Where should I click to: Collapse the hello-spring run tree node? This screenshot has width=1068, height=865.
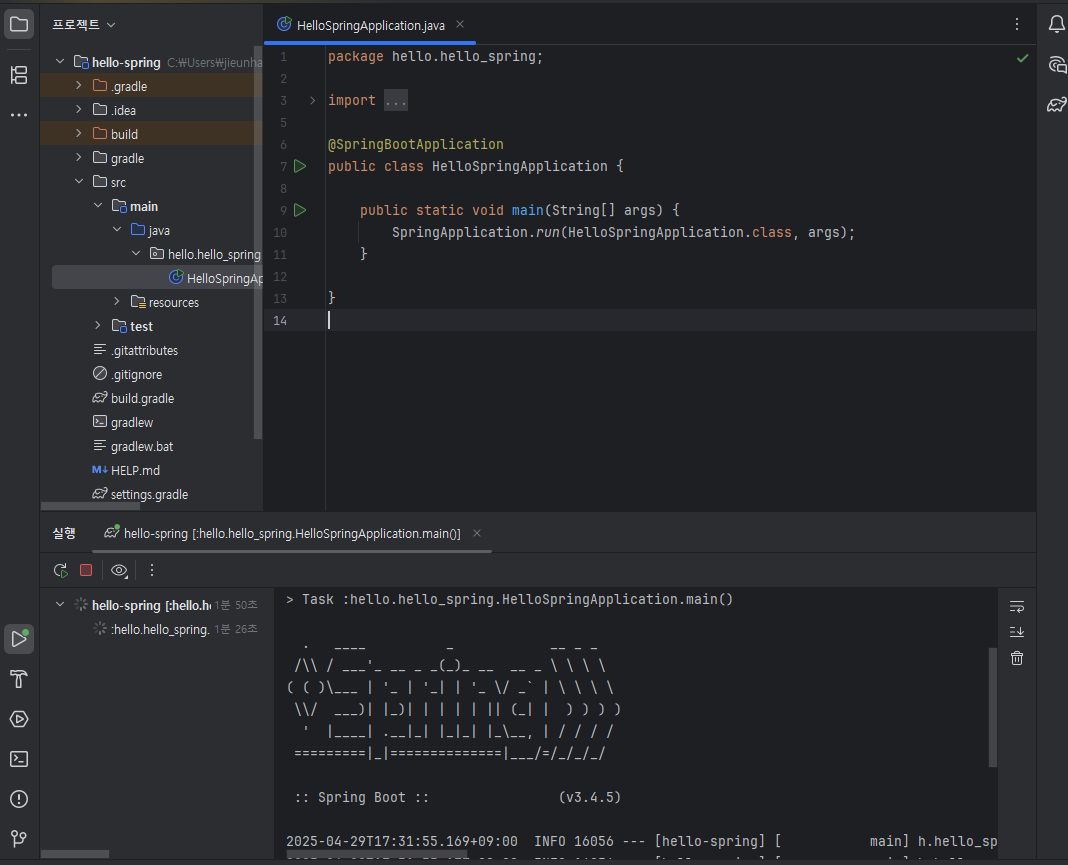click(60, 604)
